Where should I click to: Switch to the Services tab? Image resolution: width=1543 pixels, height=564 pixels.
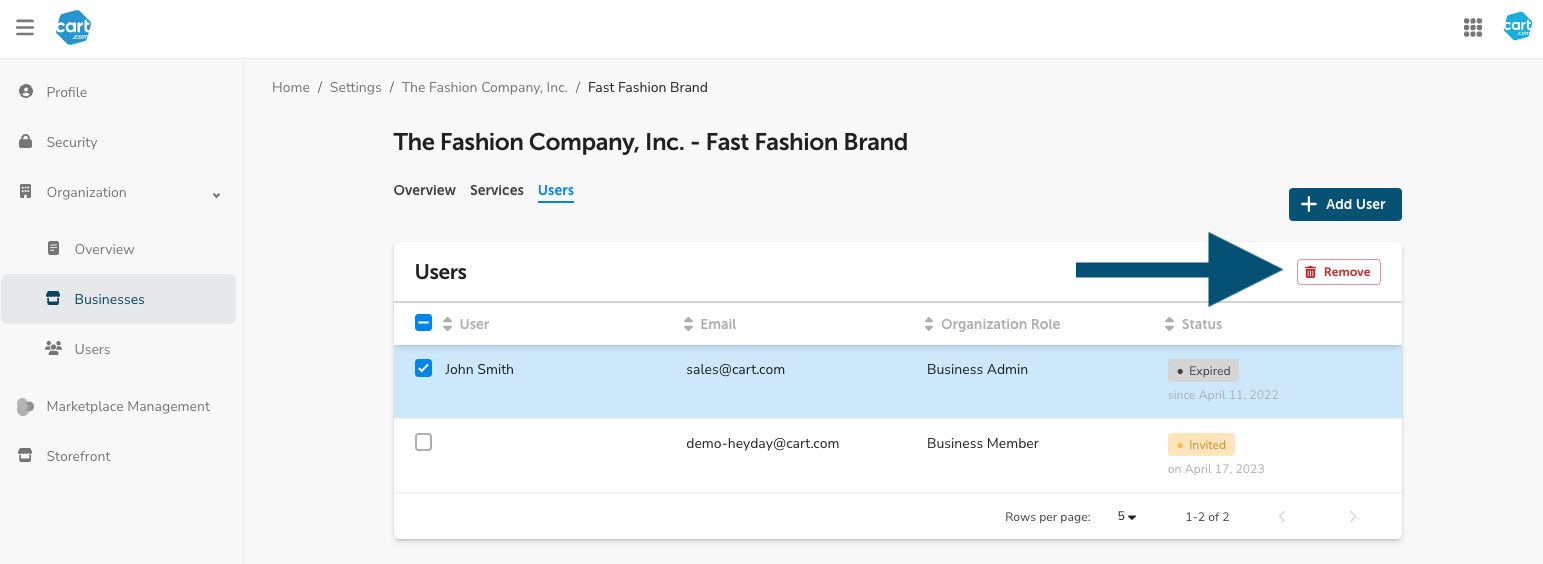tap(497, 190)
